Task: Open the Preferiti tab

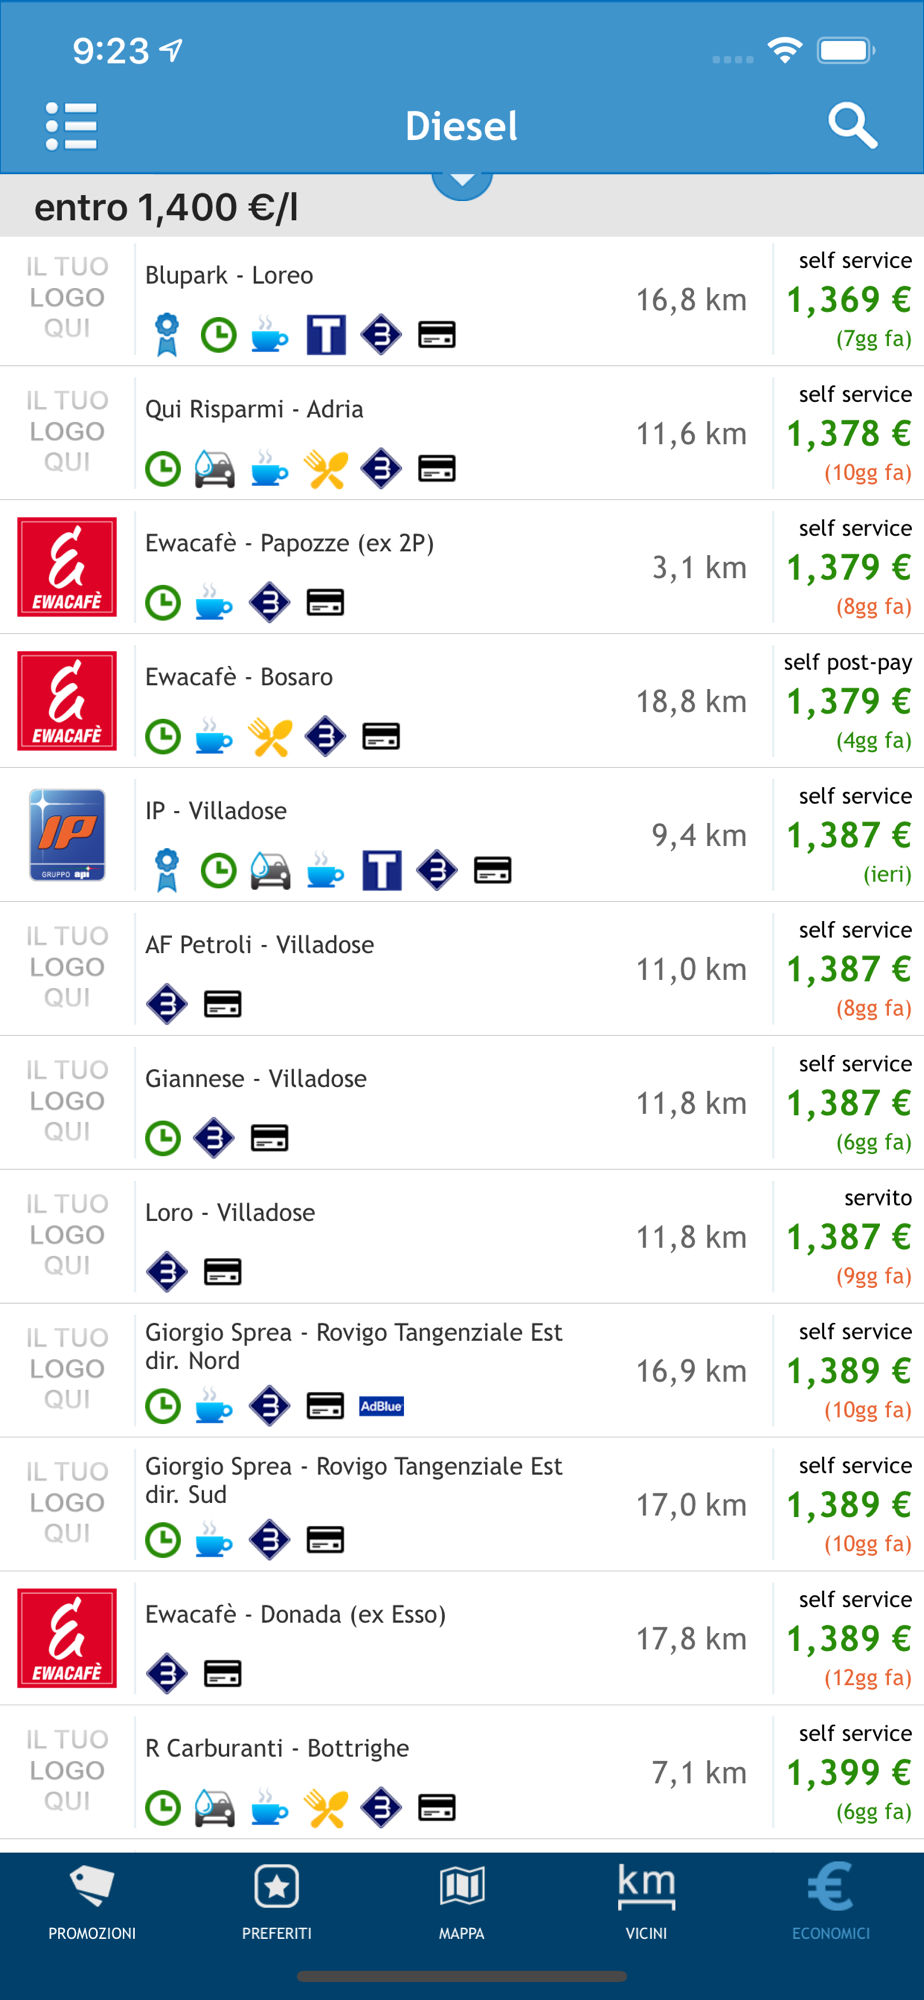Action: [277, 1904]
